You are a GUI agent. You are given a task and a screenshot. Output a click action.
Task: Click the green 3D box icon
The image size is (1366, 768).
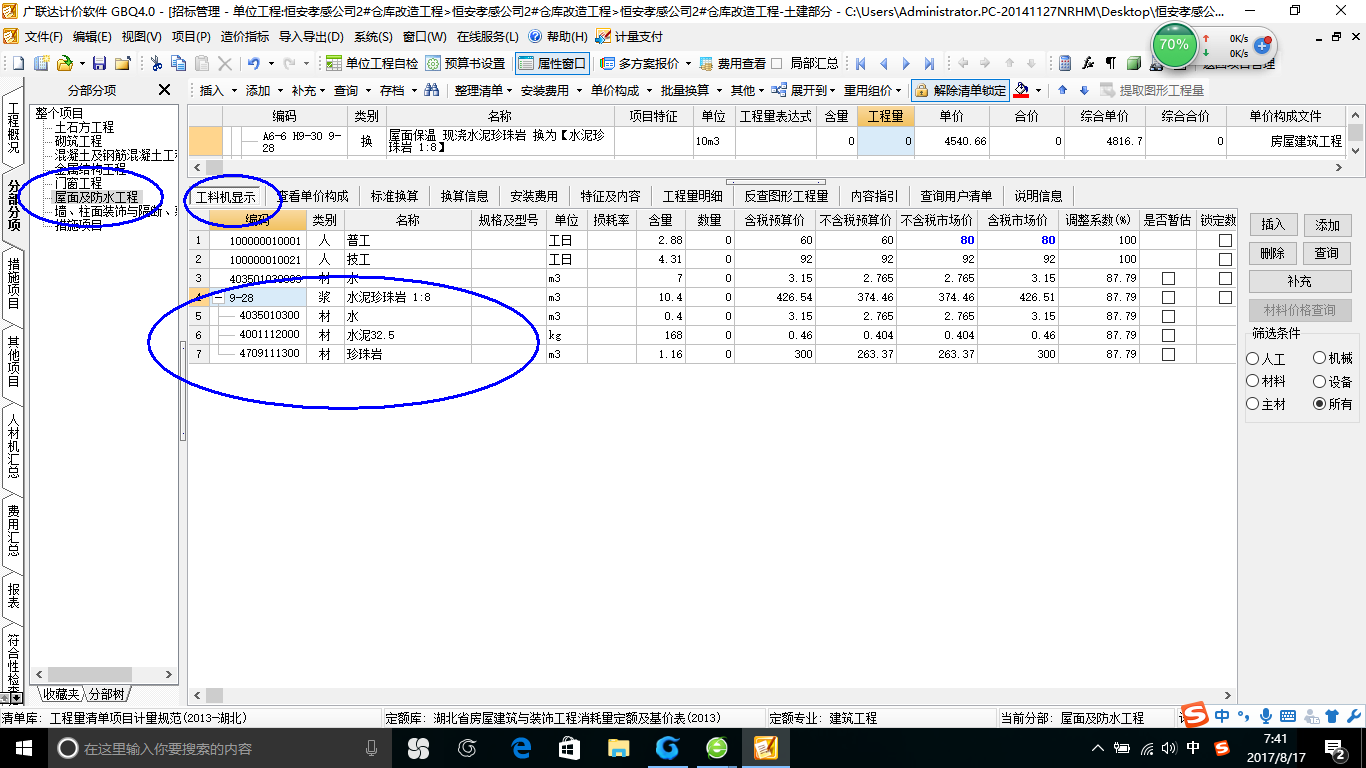click(1133, 63)
